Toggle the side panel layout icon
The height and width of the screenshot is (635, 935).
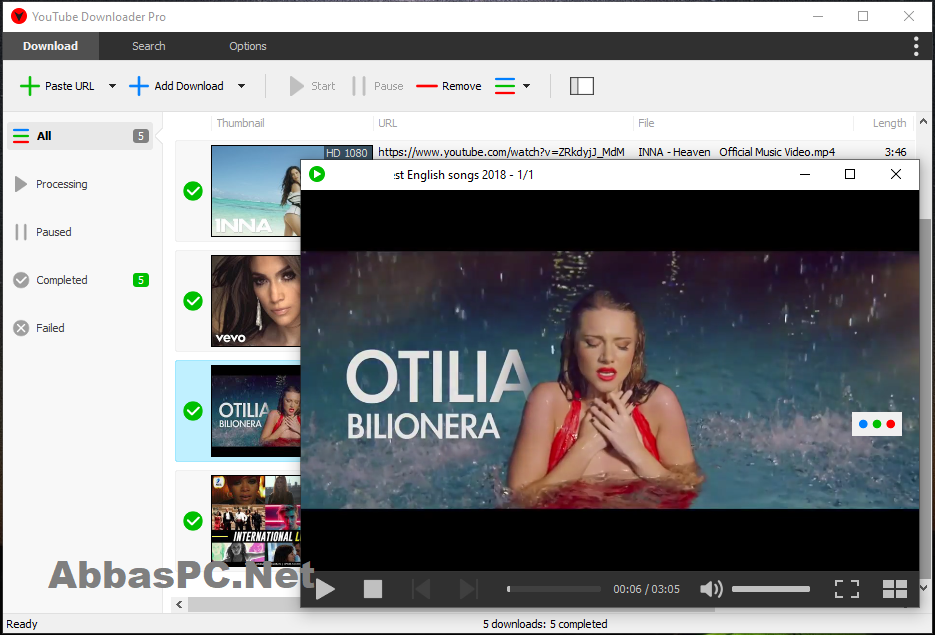click(x=581, y=86)
